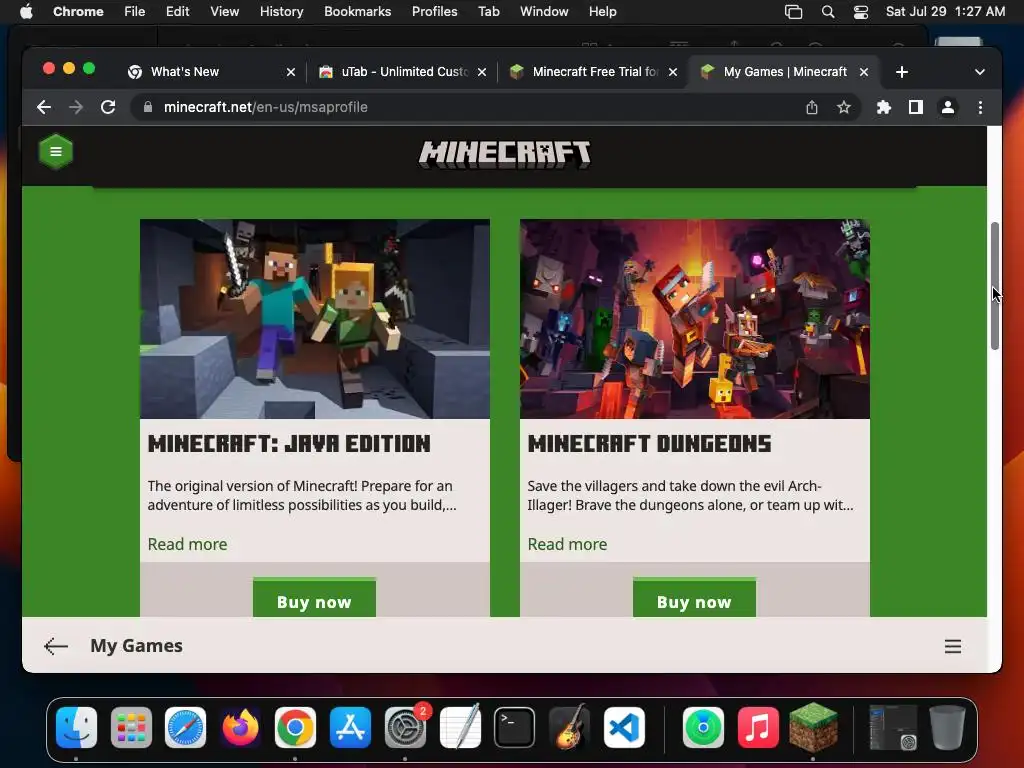The height and width of the screenshot is (768, 1024).
Task: Click Read more under Minecraft Dungeons
Action: click(x=568, y=544)
